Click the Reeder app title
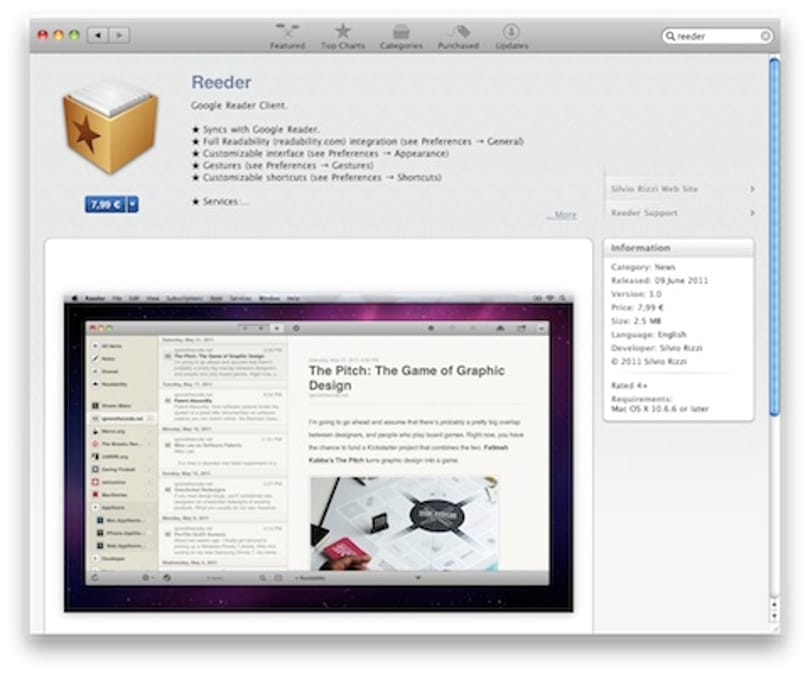 tap(221, 82)
